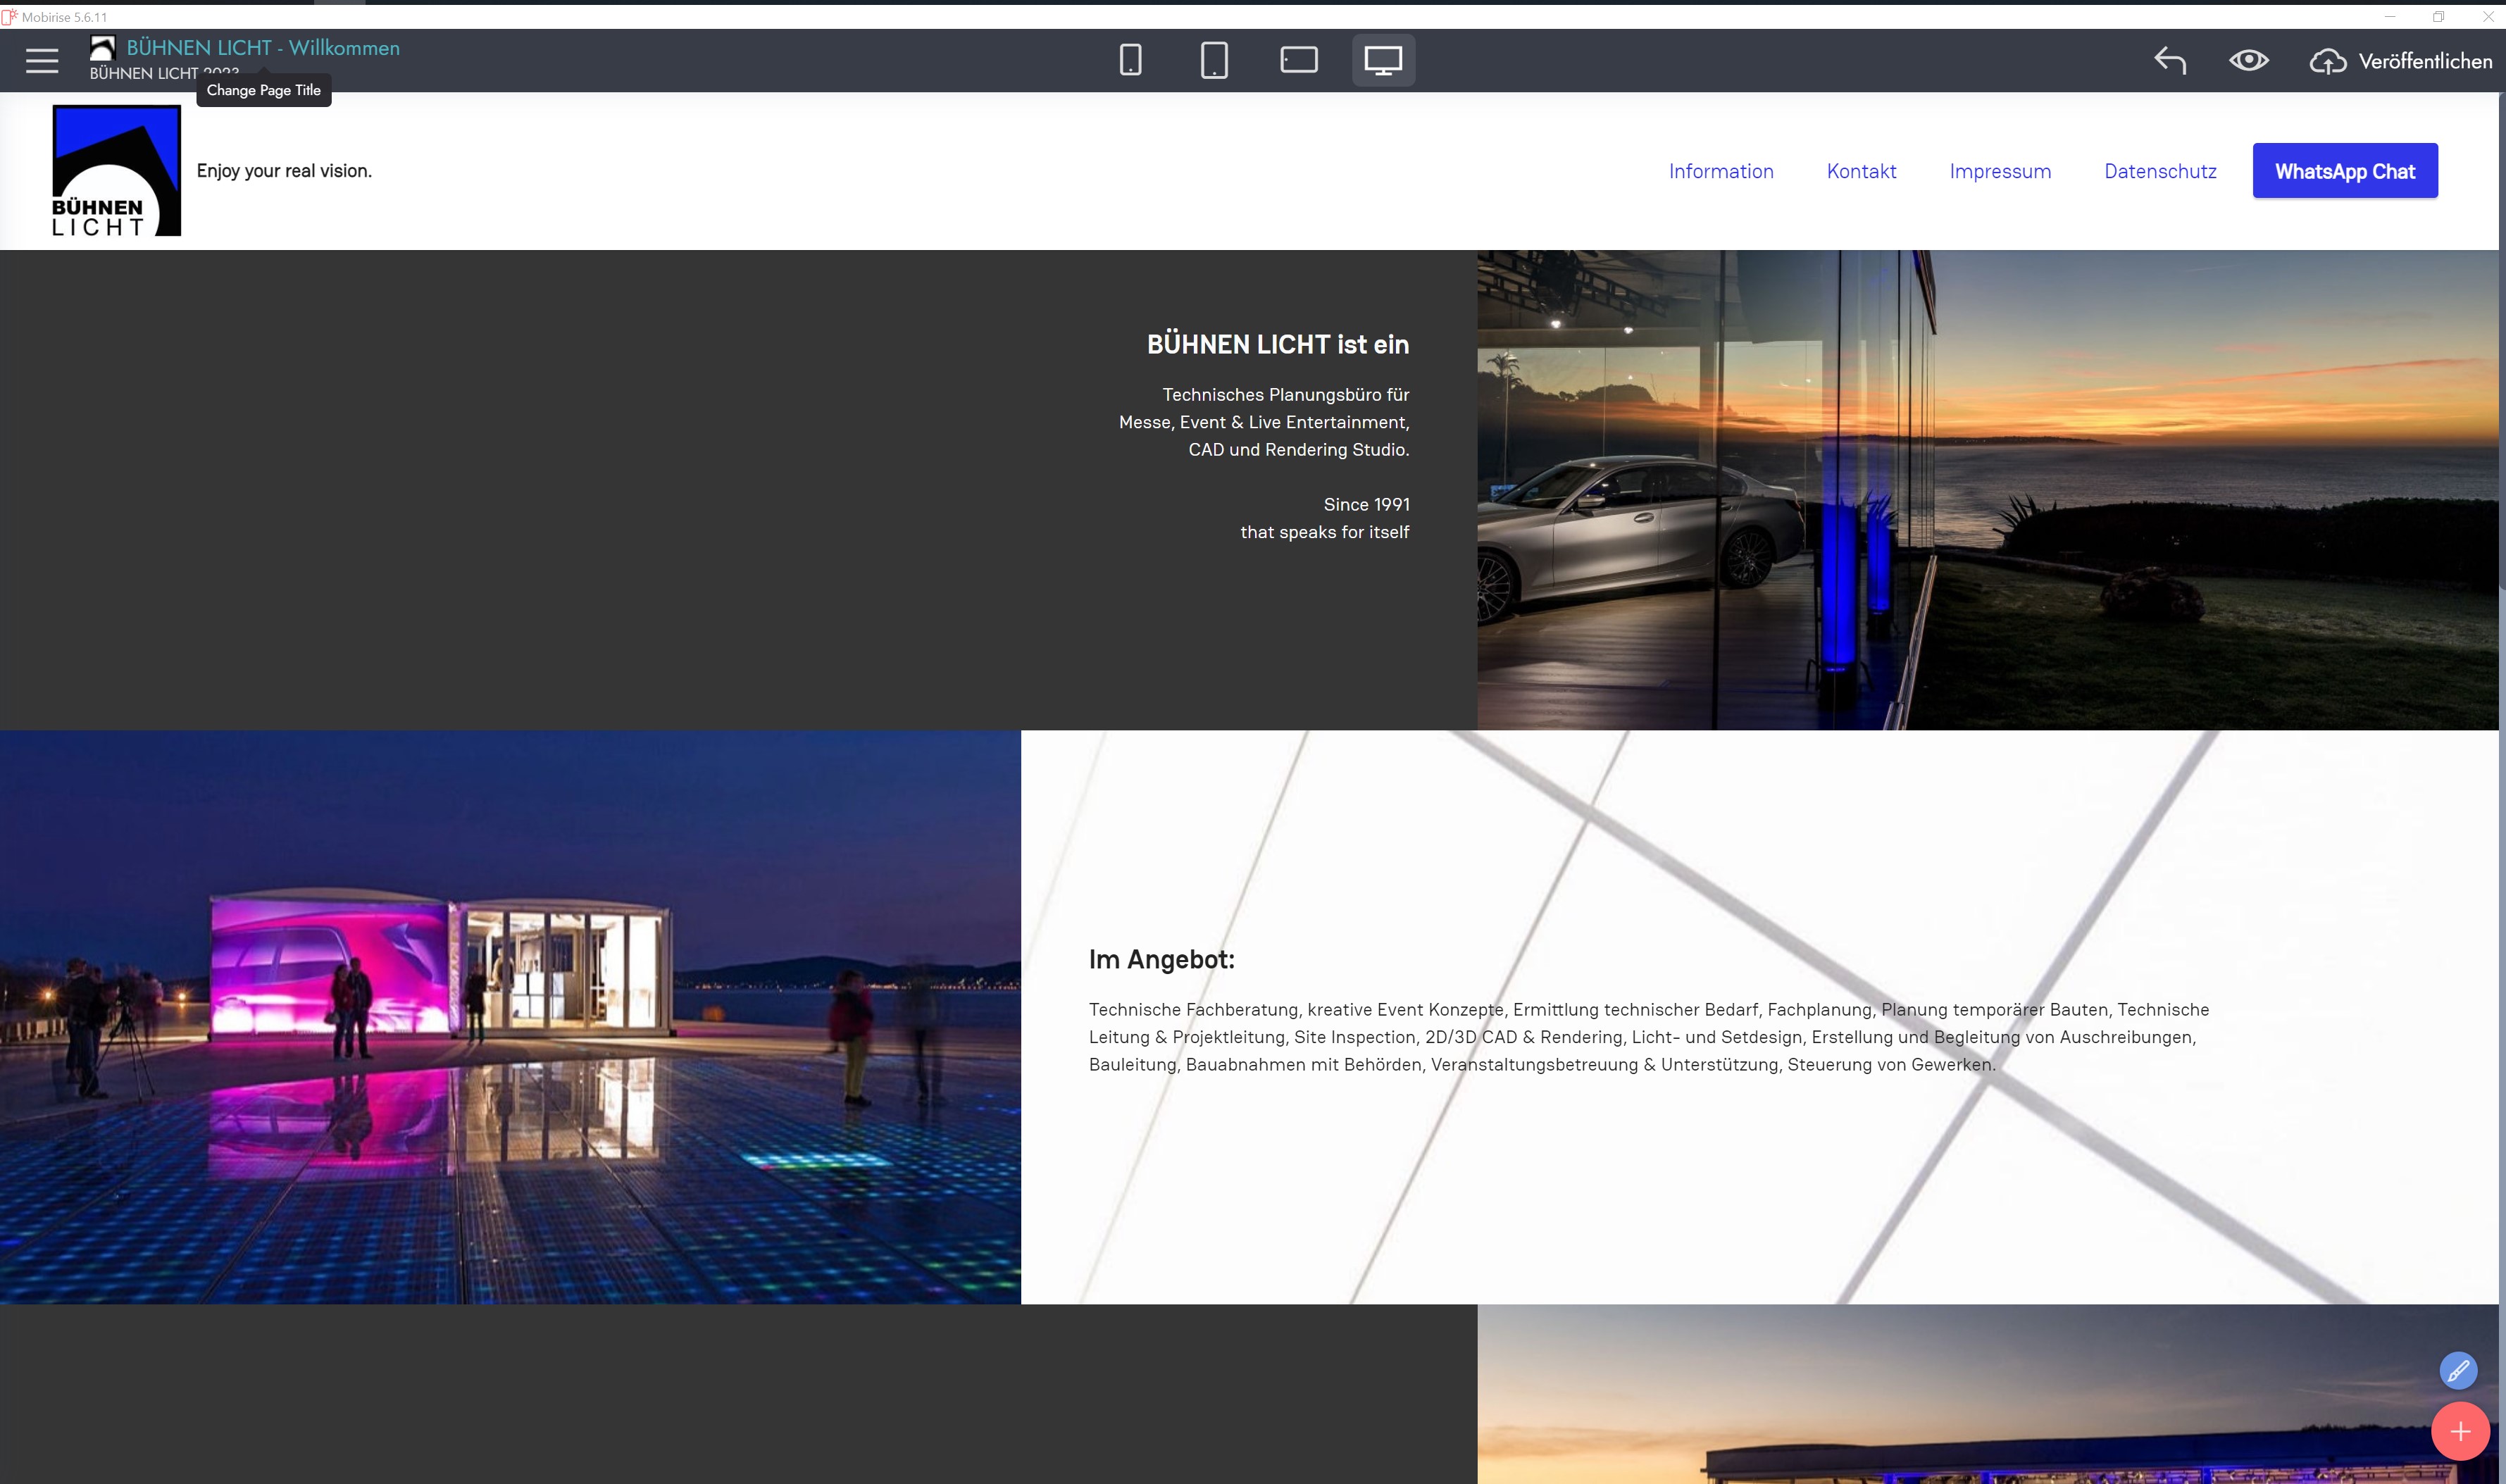Select the Impressum menu item
This screenshot has width=2506, height=1484.
point(2000,171)
